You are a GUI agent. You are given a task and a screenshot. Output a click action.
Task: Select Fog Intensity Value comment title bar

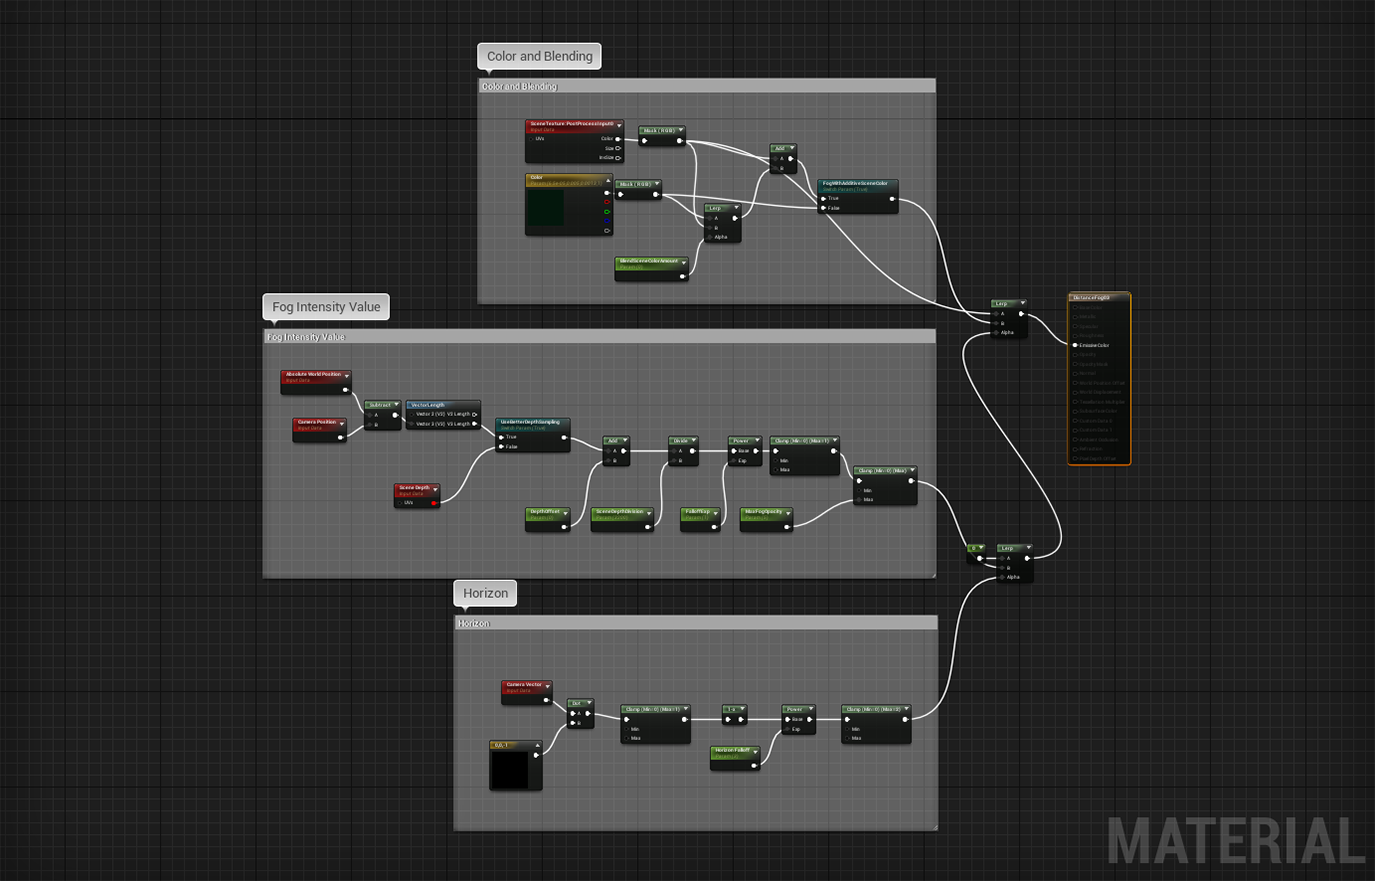pyautogui.click(x=599, y=337)
